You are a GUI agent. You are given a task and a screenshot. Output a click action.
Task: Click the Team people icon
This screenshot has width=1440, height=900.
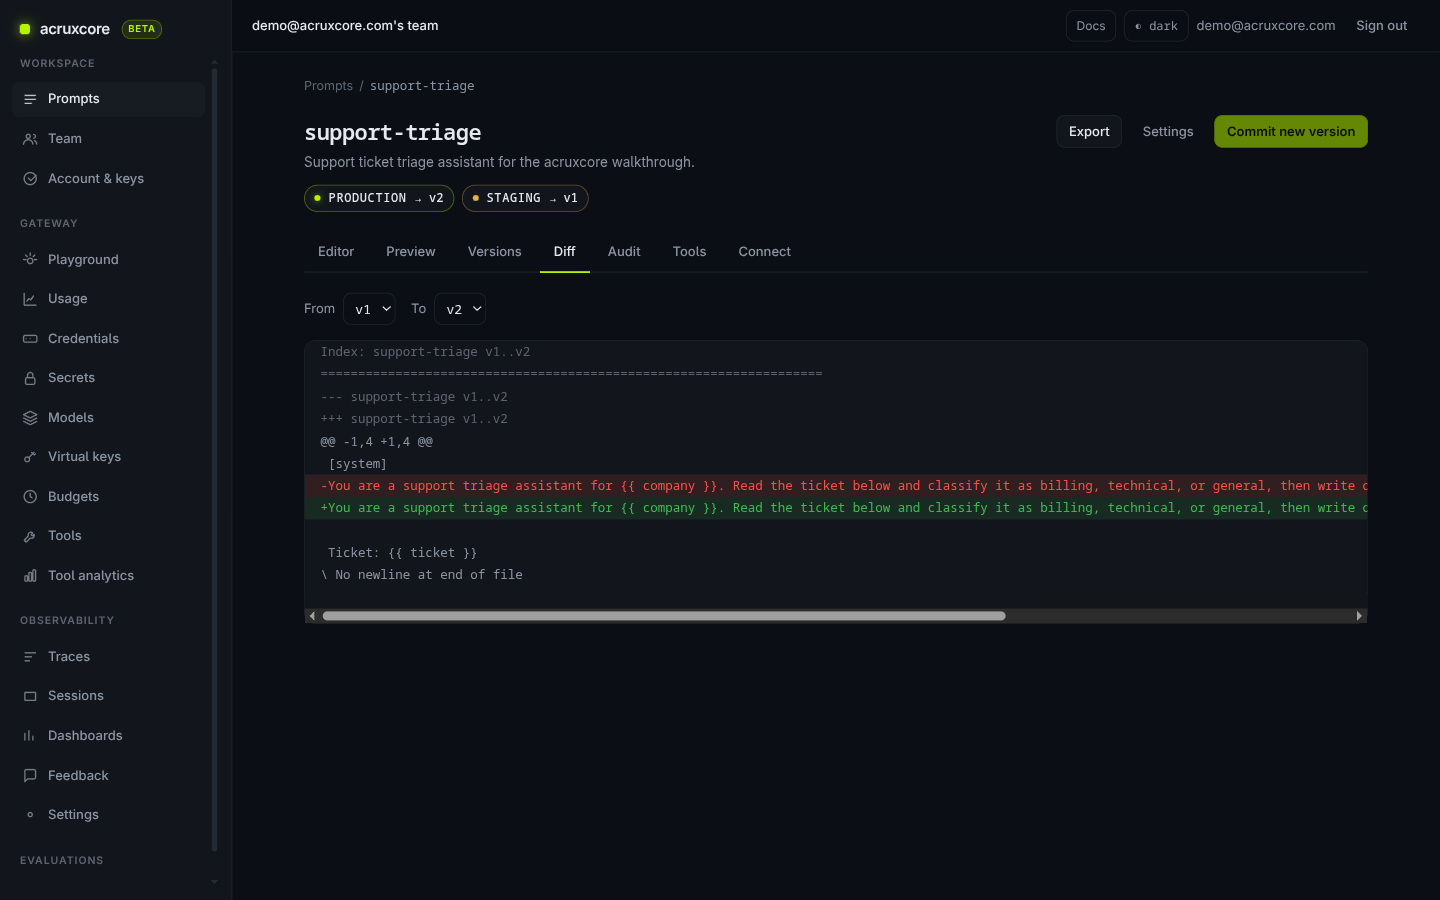point(30,139)
